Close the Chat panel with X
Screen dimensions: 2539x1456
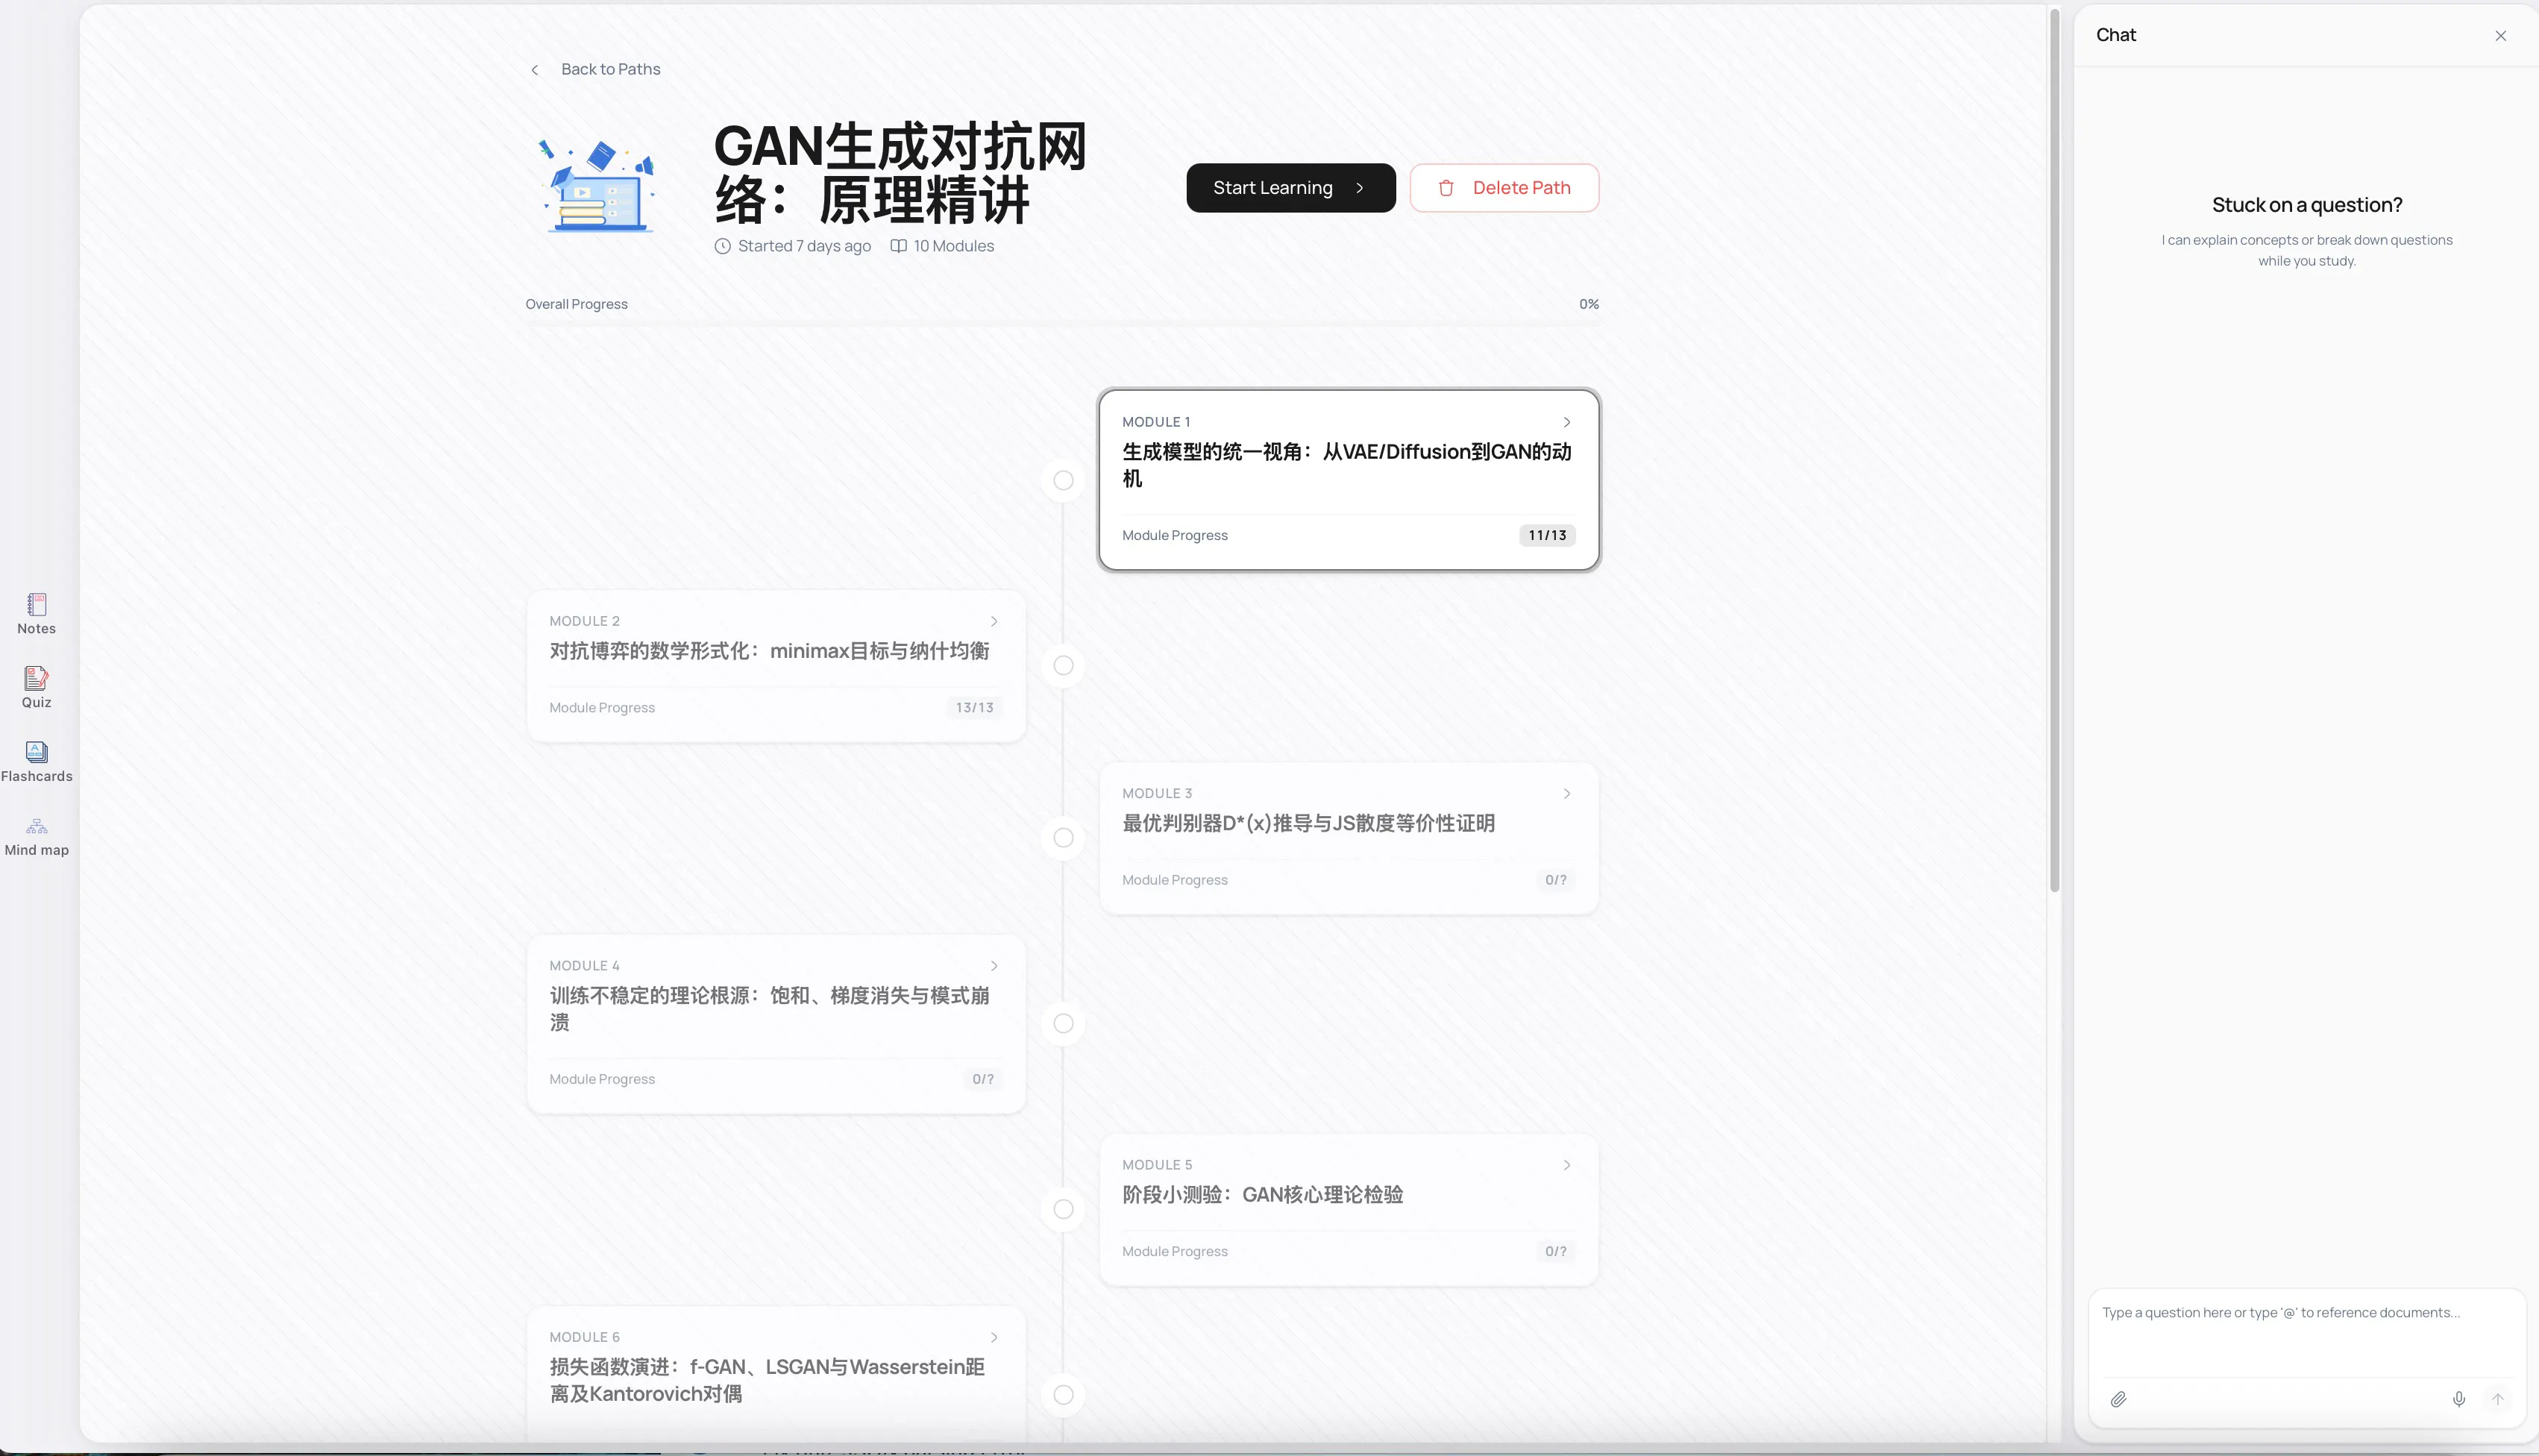(2500, 36)
